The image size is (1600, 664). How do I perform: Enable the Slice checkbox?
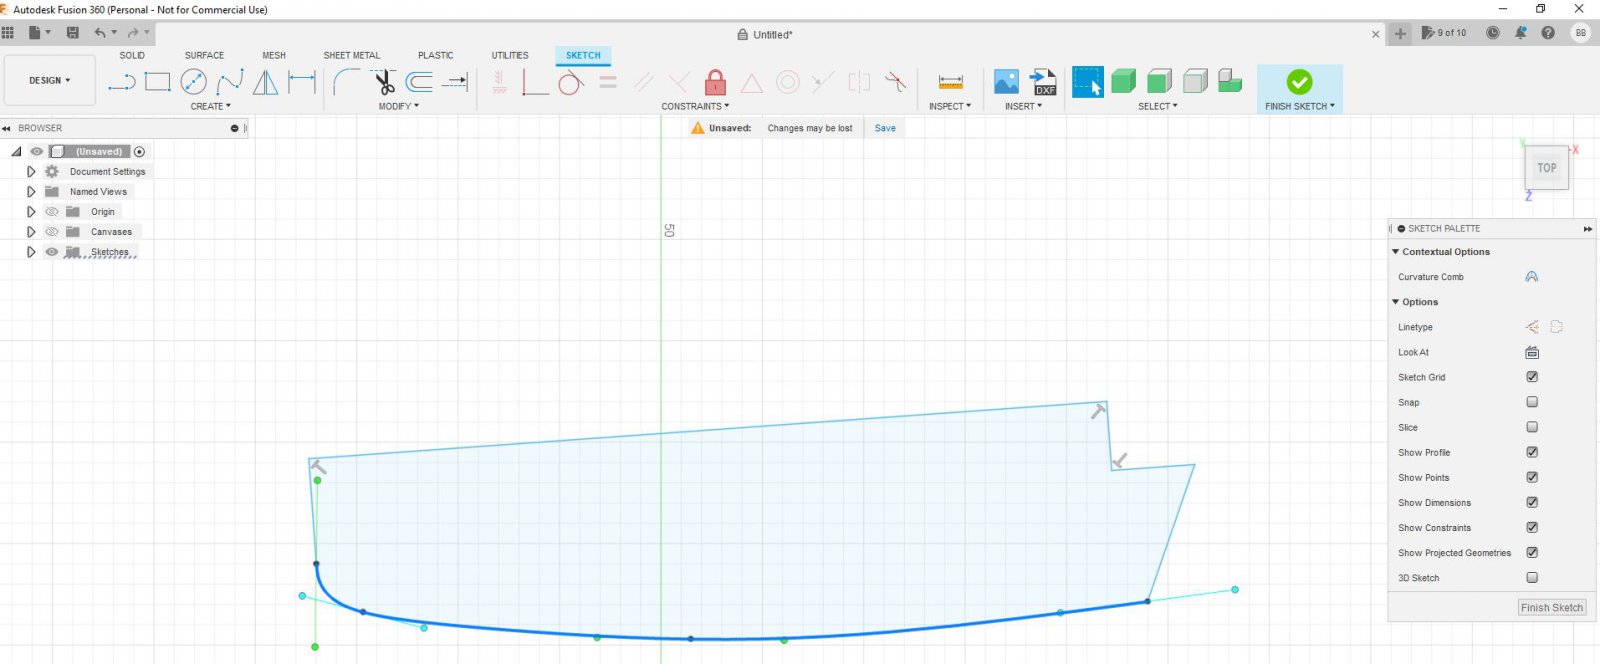(x=1532, y=427)
